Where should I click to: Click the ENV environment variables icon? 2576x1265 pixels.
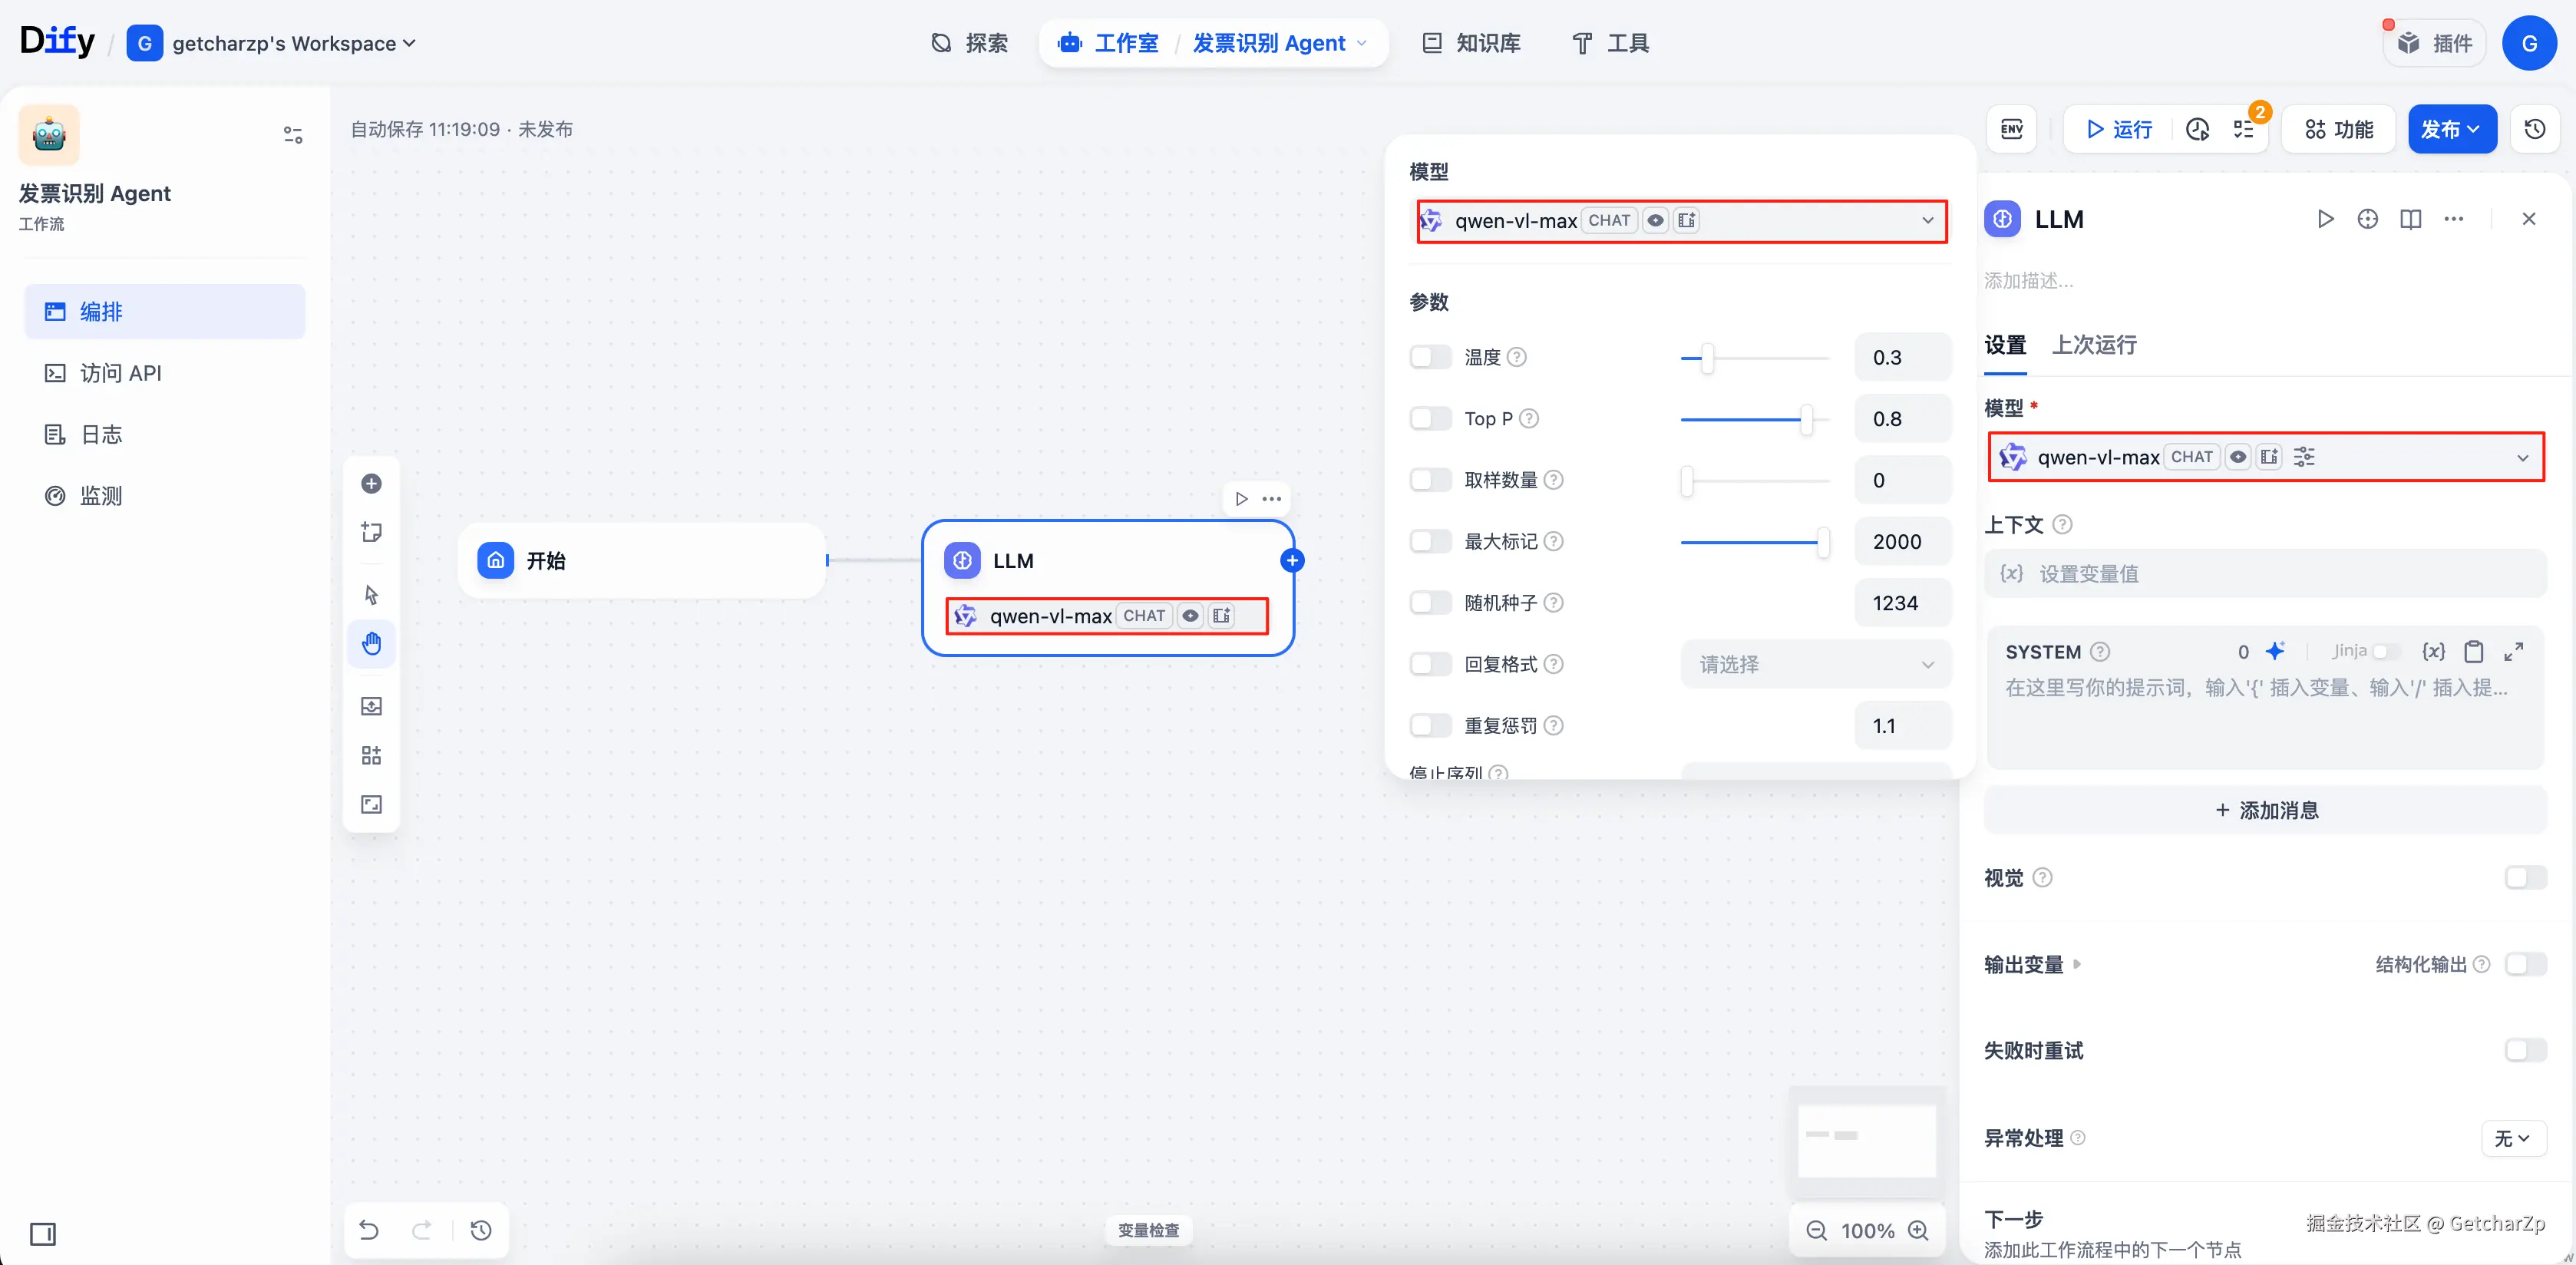click(2011, 129)
